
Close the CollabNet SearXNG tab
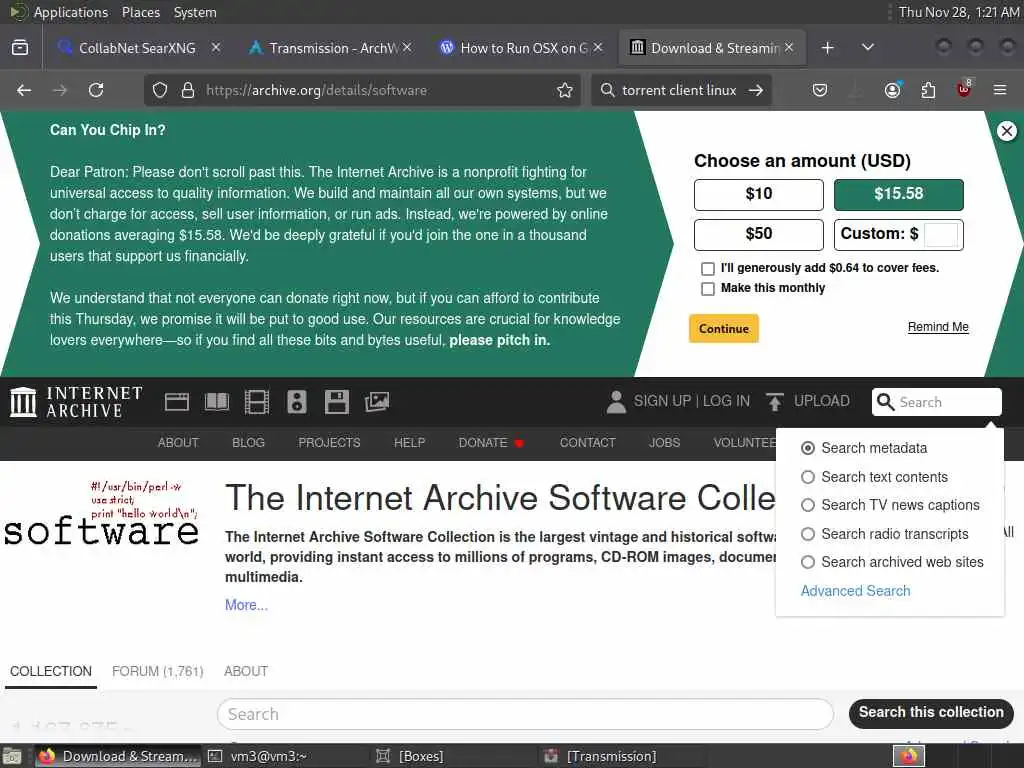[x=216, y=48]
